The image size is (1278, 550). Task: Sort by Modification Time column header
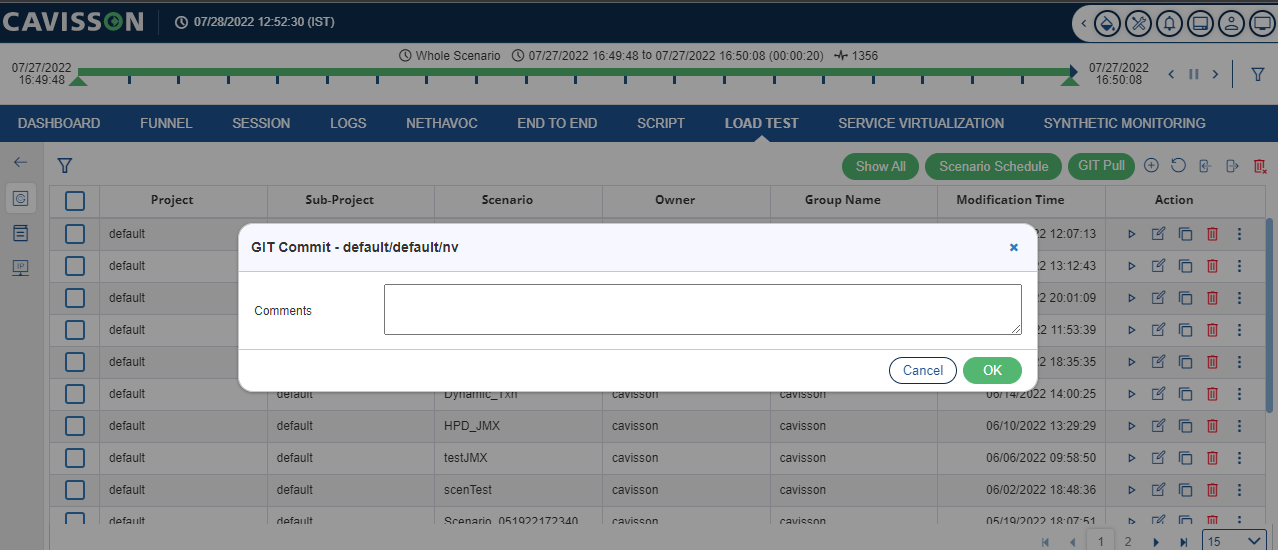(x=1010, y=200)
